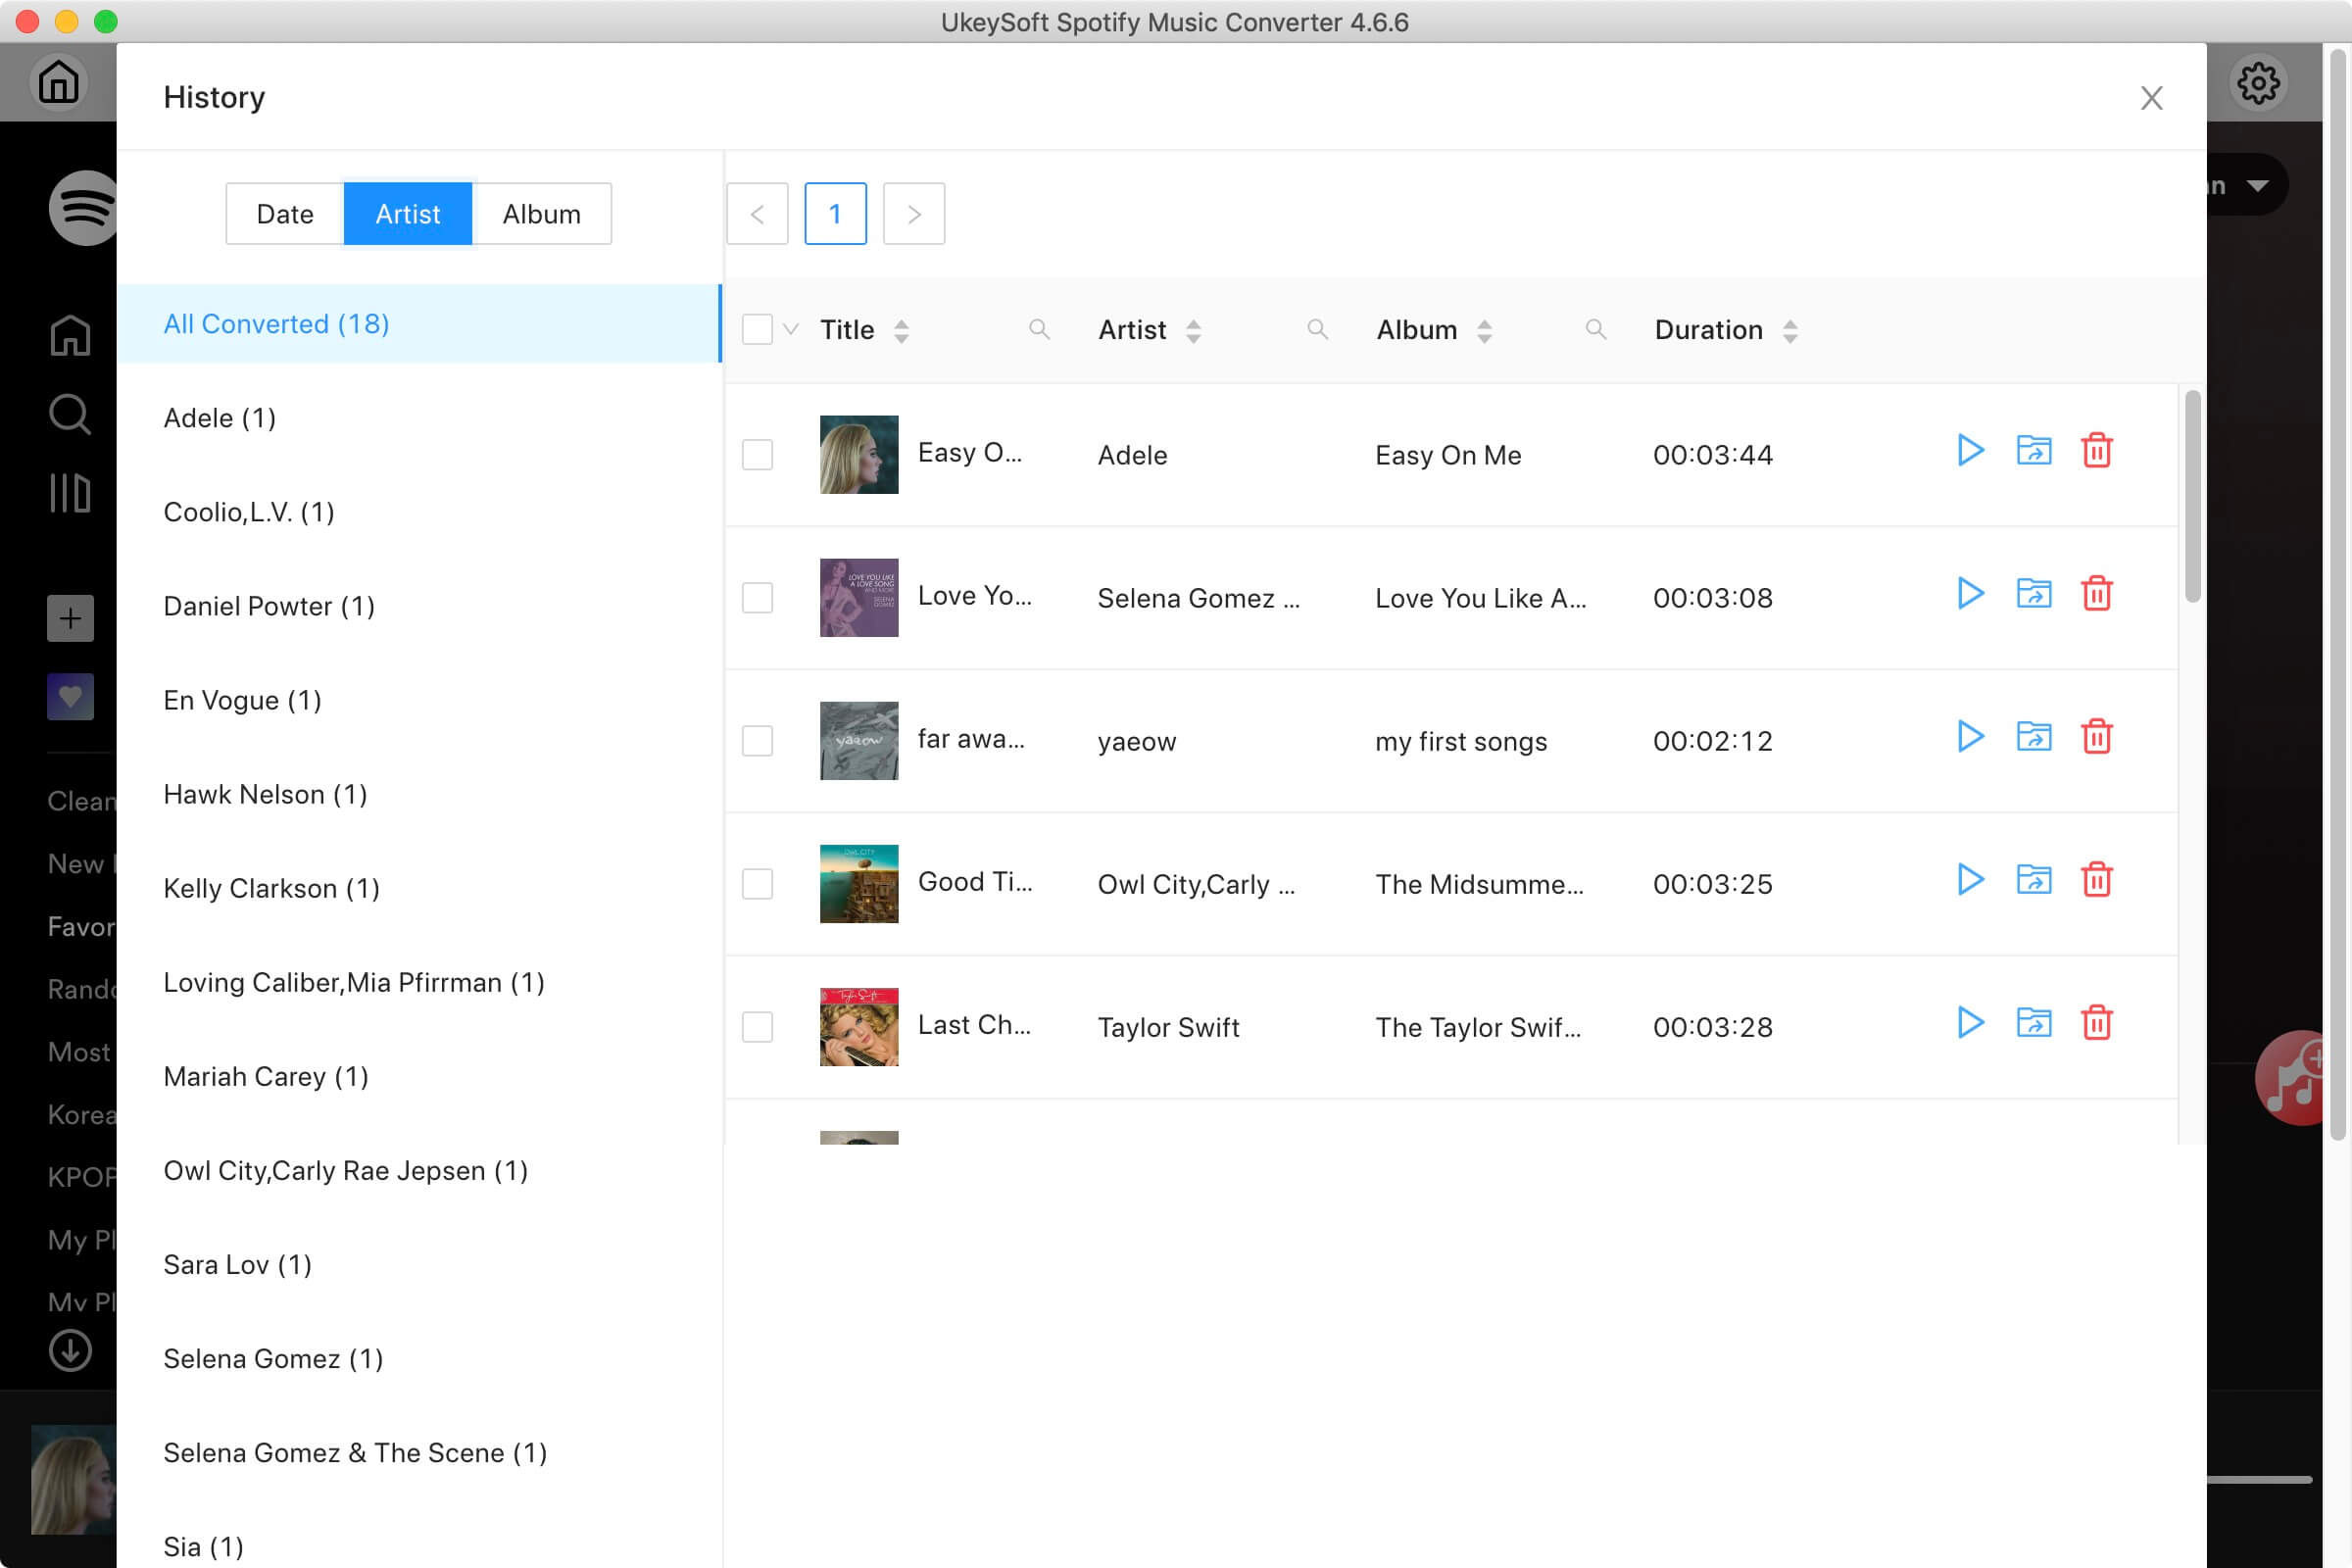This screenshot has height=1568, width=2352.
Task: Tick the select-all checkbox in the header
Action: tap(757, 330)
